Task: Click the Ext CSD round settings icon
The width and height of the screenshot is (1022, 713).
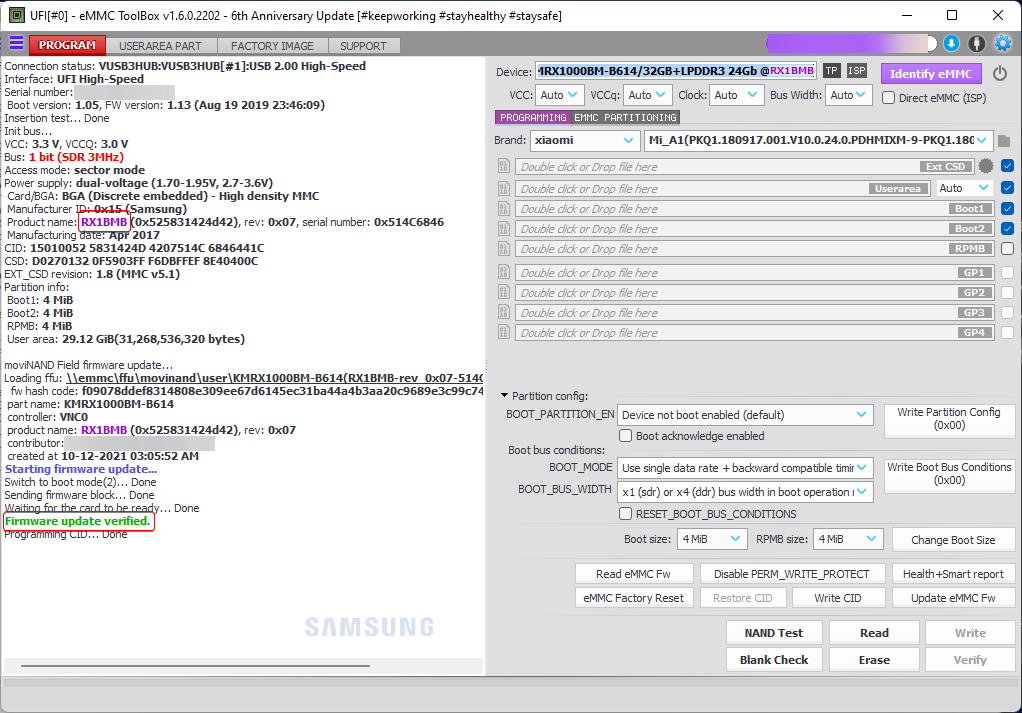Action: [986, 166]
